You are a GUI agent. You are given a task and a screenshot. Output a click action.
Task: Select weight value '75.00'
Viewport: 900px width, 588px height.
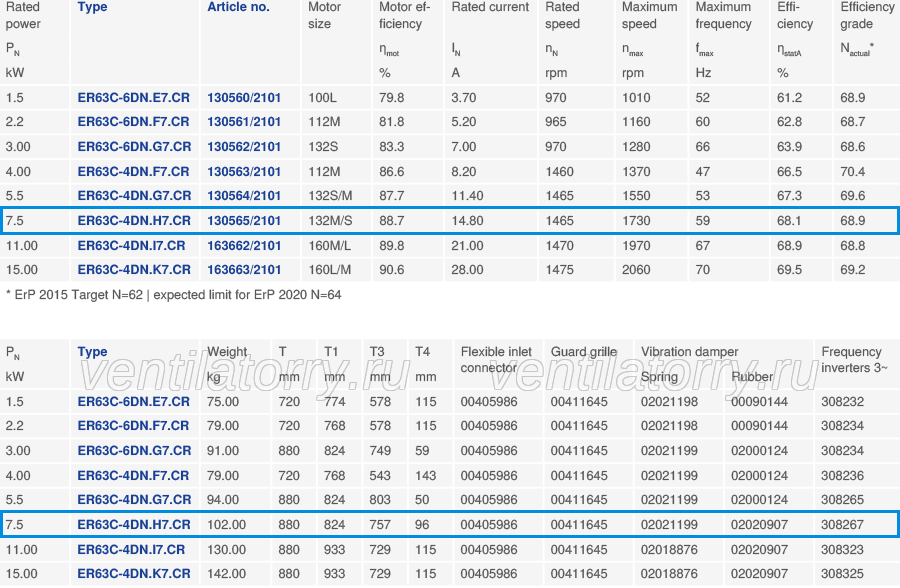pos(223,402)
